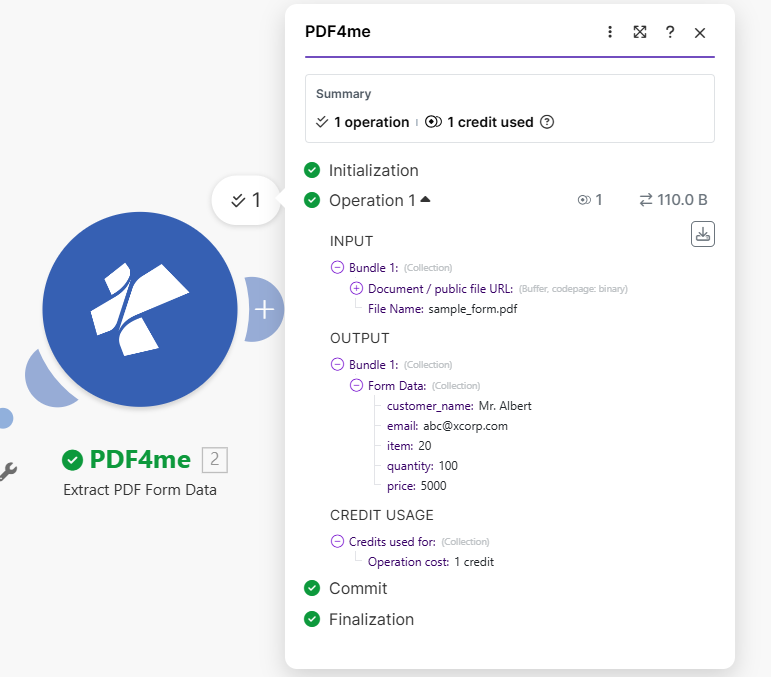The image size is (771, 677).
Task: Click the credit used info icon
Action: point(547,122)
